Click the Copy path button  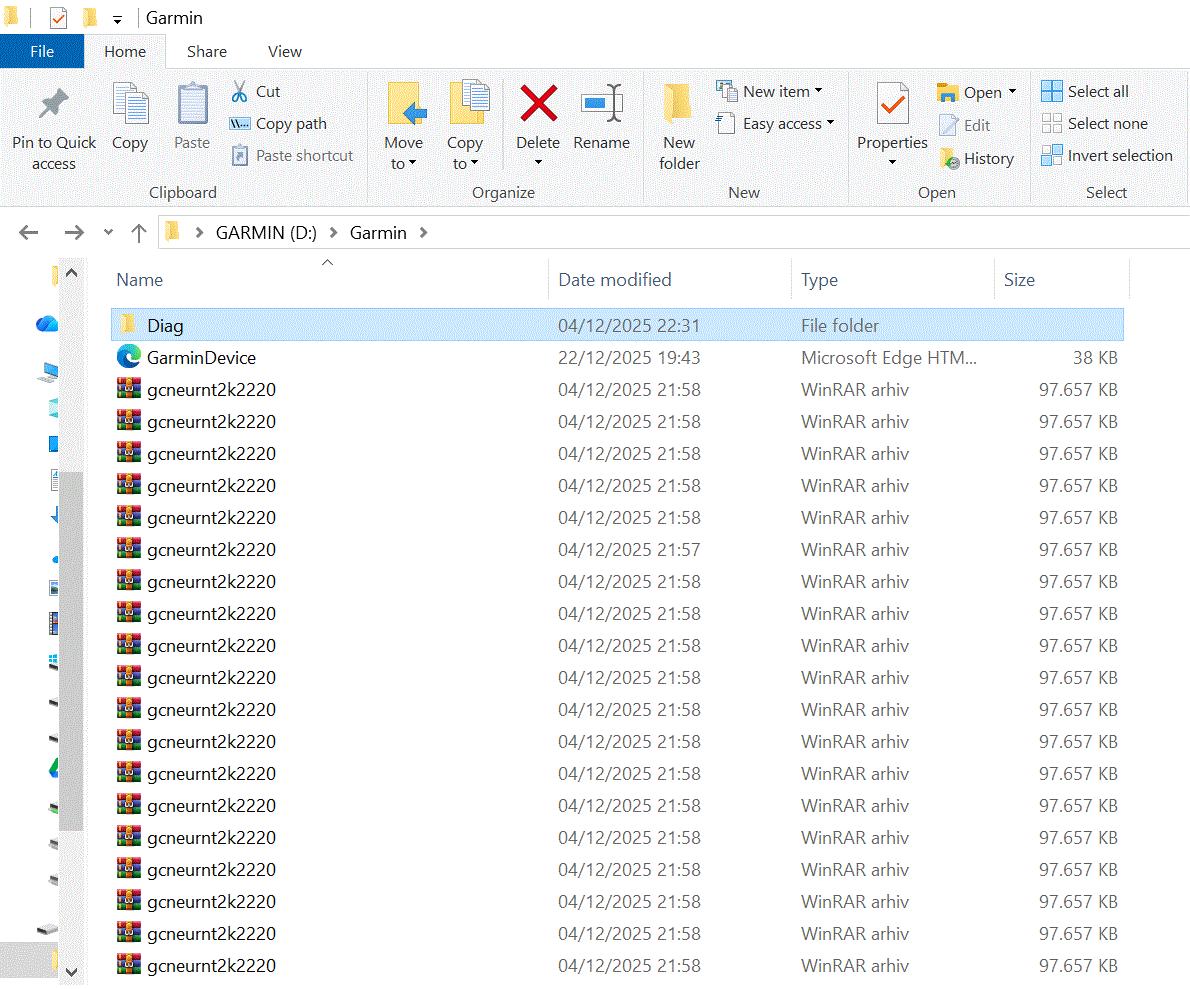[279, 124]
